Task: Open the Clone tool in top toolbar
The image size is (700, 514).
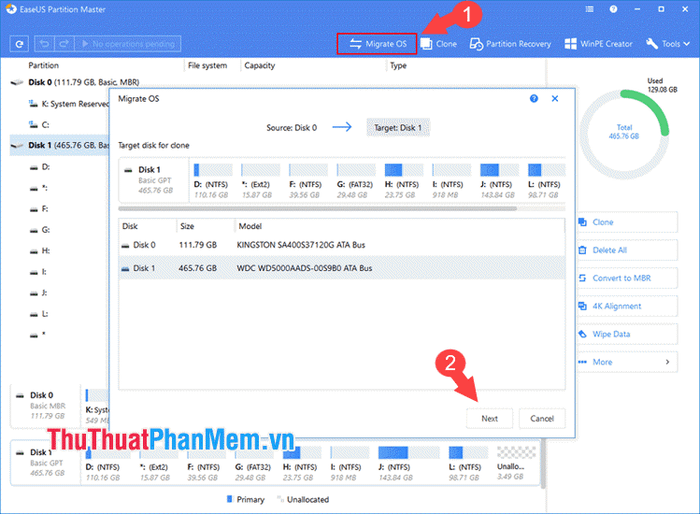Action: pyautogui.click(x=439, y=44)
